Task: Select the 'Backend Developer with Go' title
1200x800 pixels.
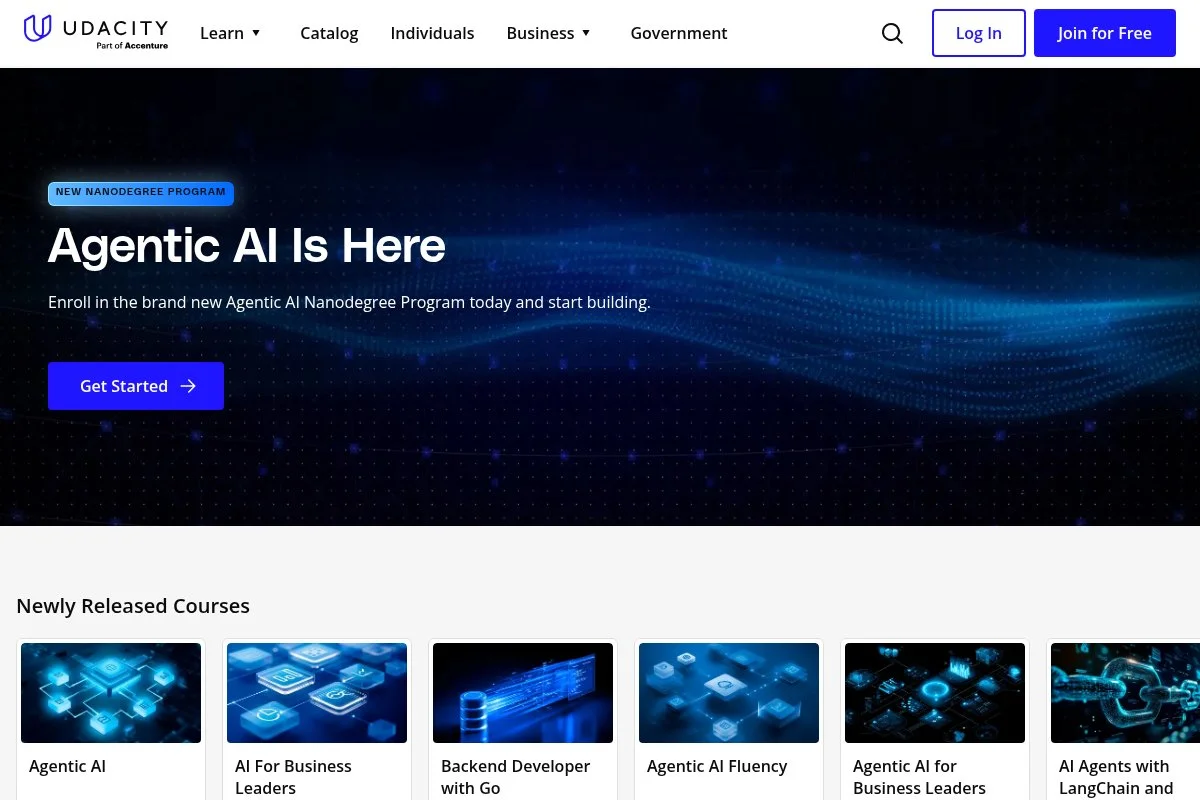Action: (x=516, y=777)
